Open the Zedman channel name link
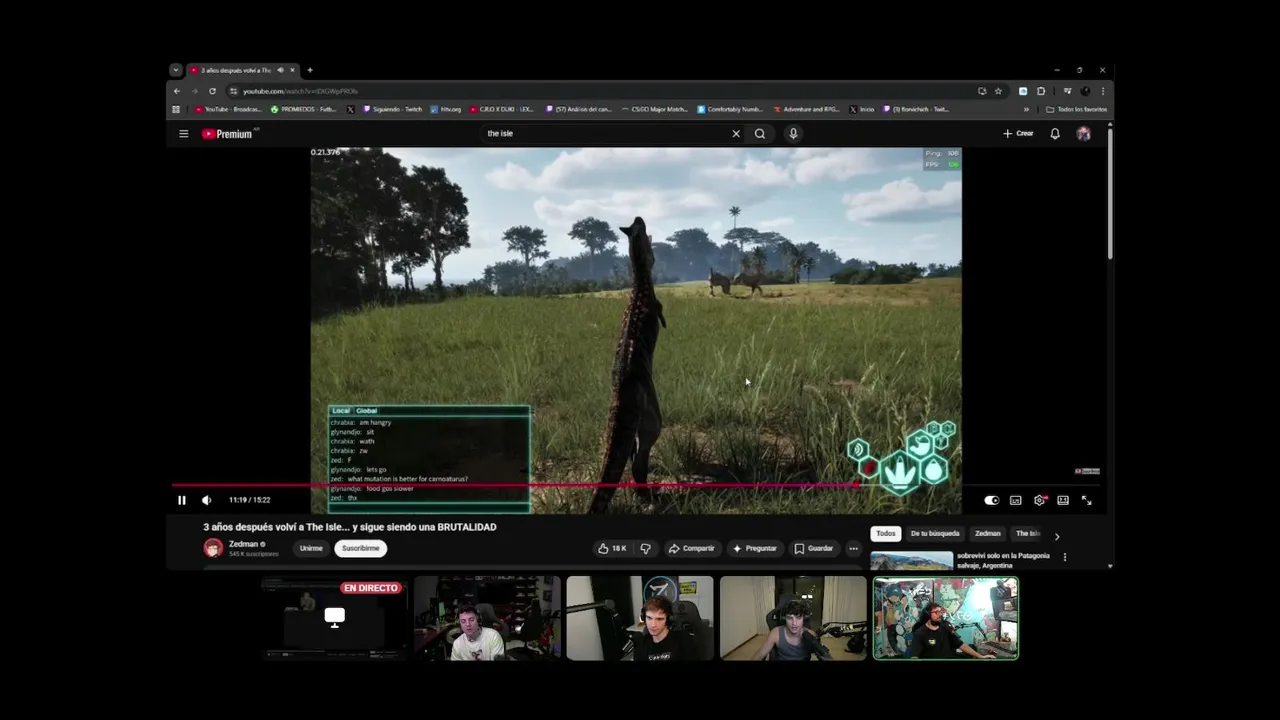1280x720 pixels. pos(243,544)
